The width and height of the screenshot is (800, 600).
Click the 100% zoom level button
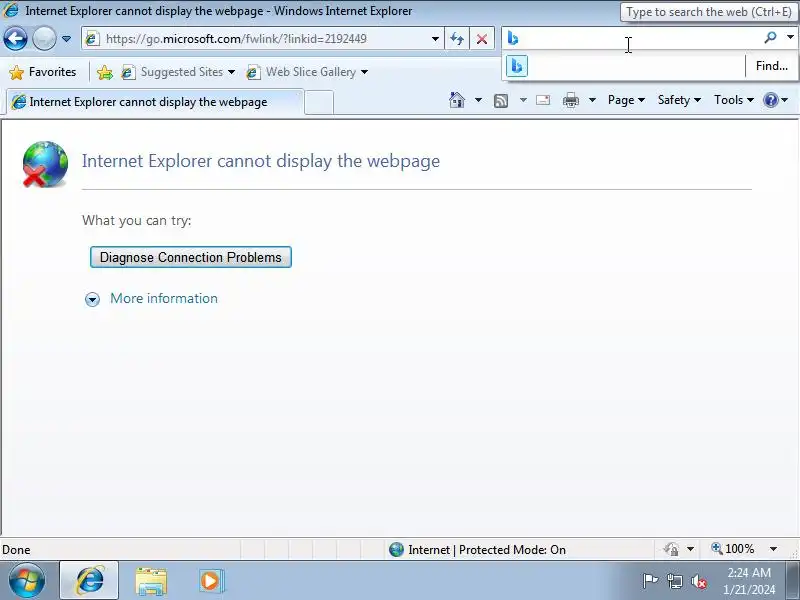pyautogui.click(x=733, y=549)
